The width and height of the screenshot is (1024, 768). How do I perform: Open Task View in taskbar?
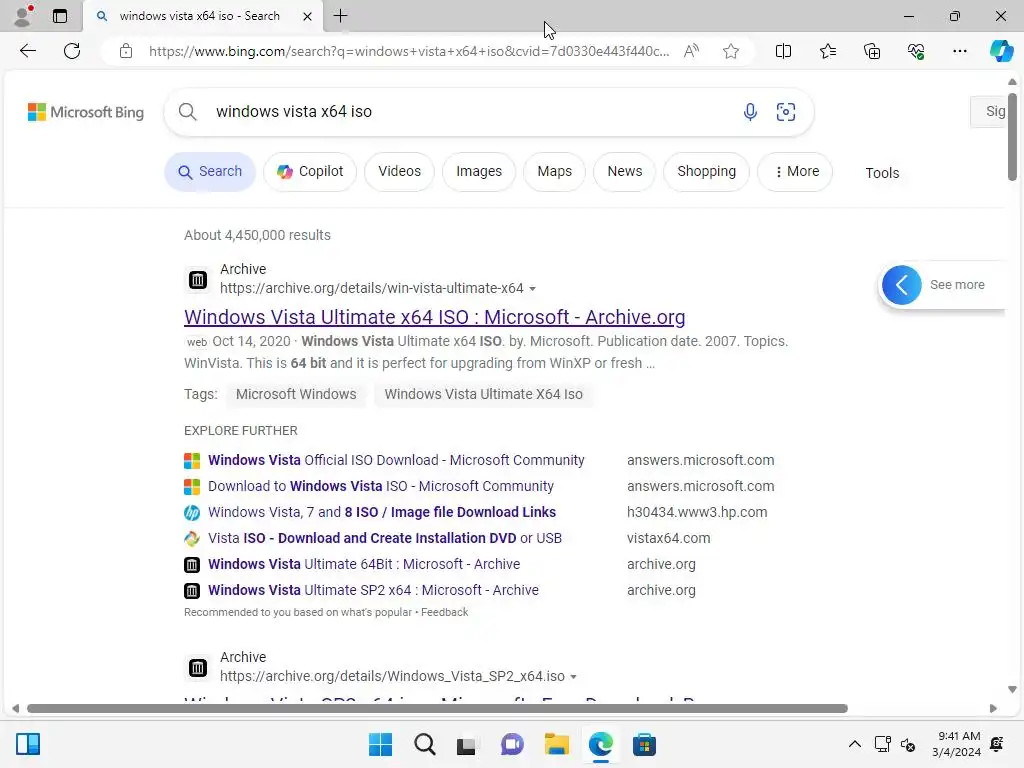[466, 744]
